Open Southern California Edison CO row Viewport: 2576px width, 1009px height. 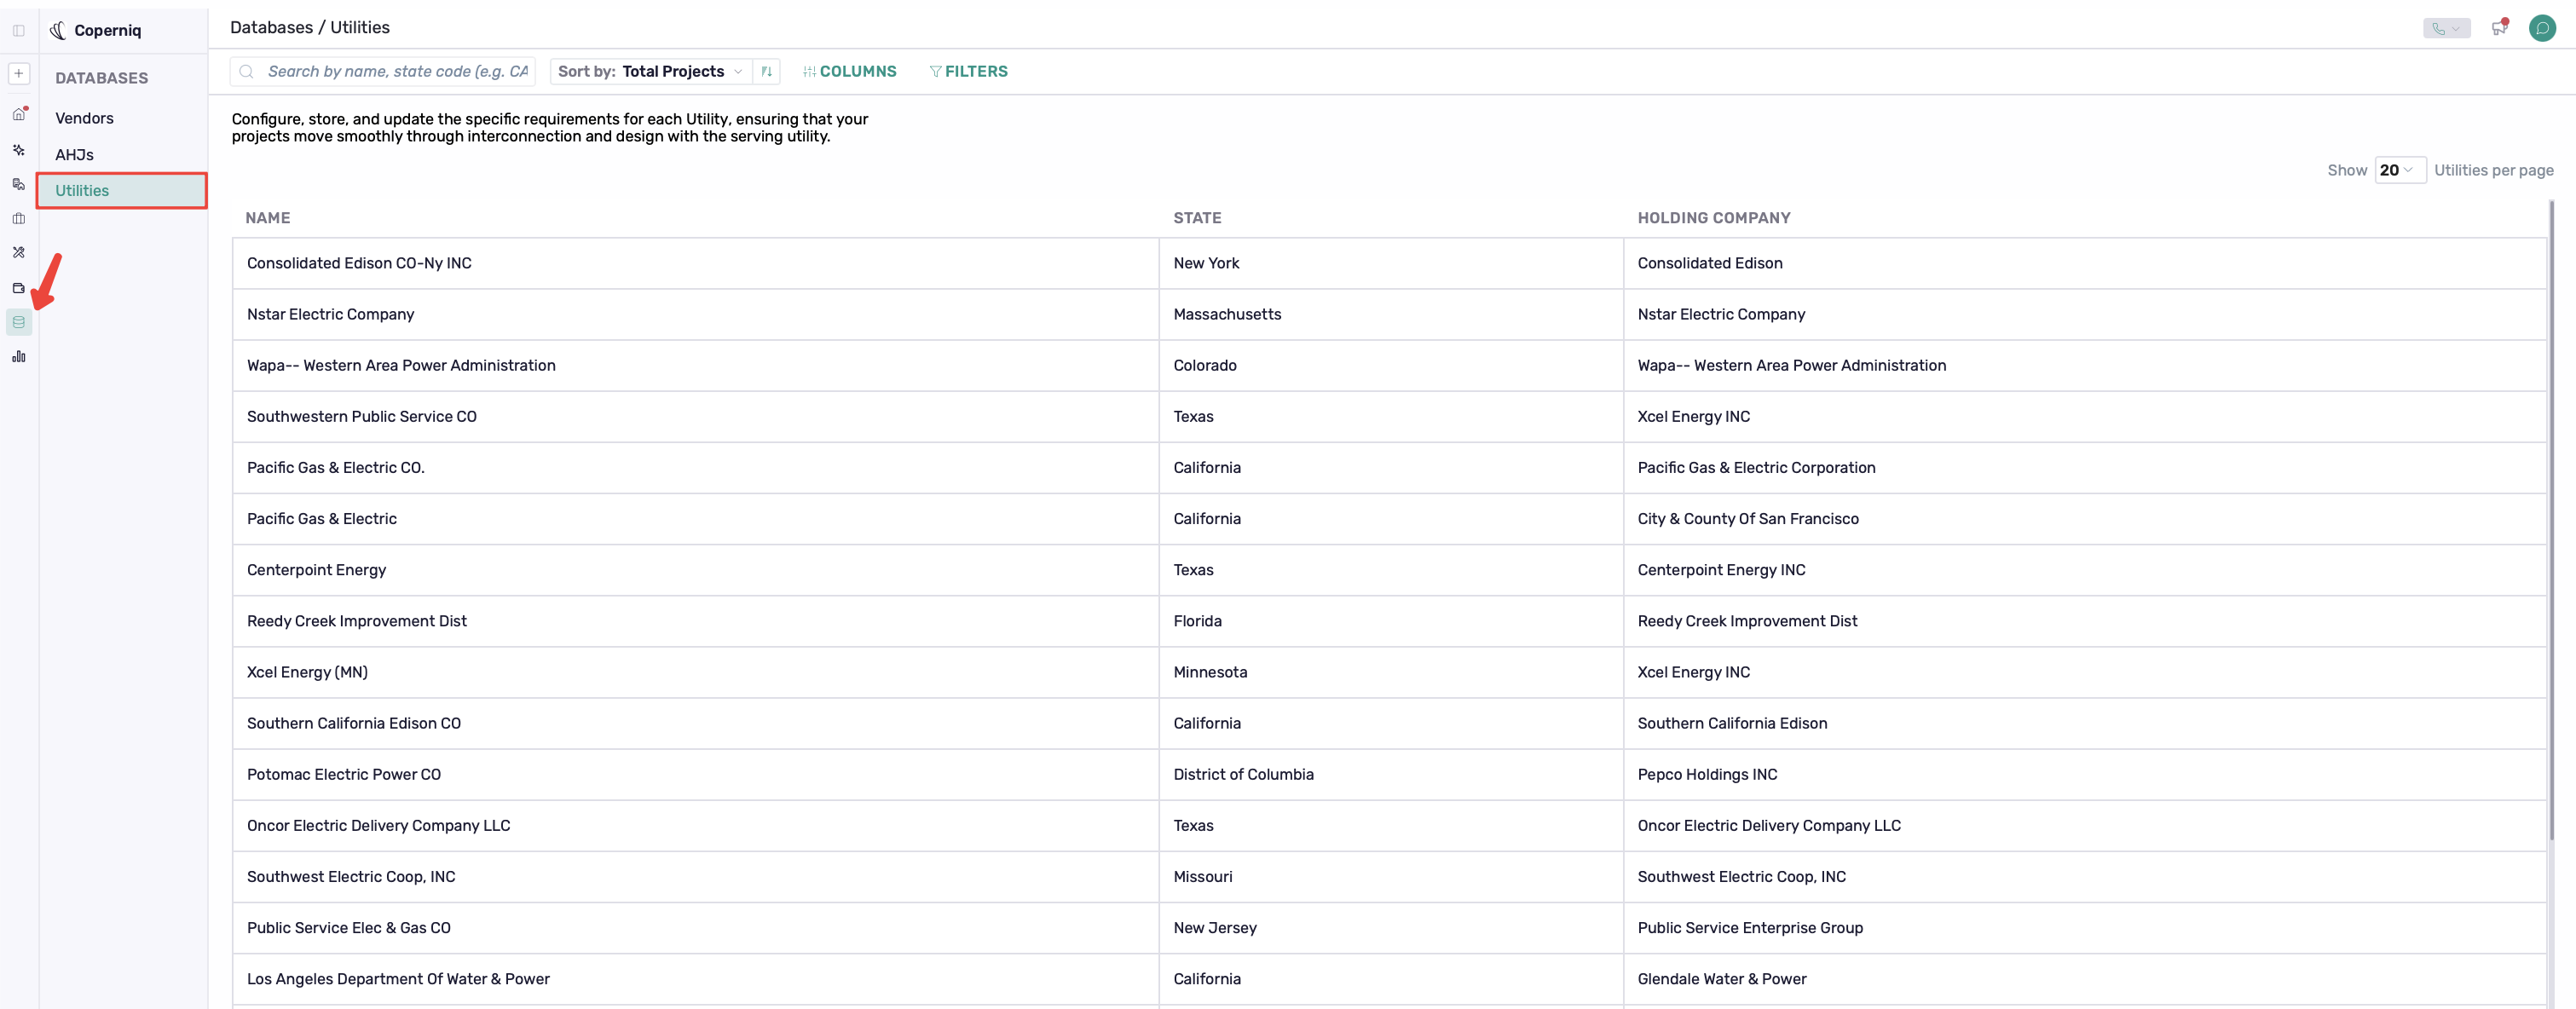[1389, 723]
